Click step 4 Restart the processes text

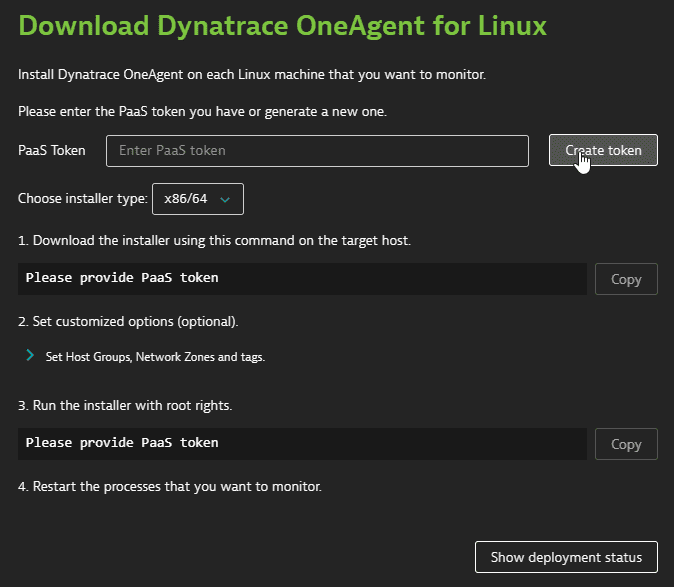pyautogui.click(x=170, y=486)
